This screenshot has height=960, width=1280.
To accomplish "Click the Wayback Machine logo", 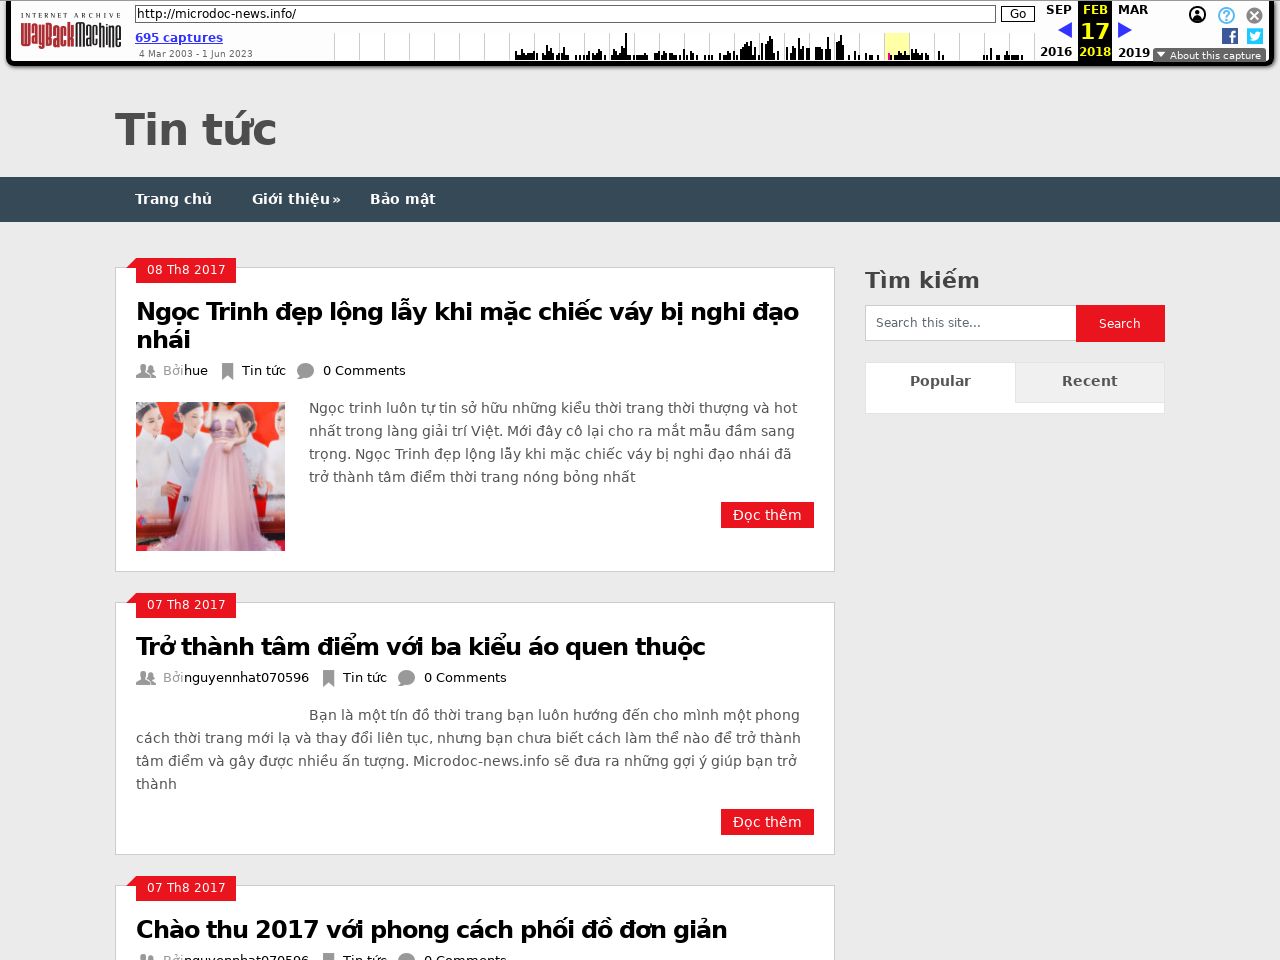I will pos(71,32).
